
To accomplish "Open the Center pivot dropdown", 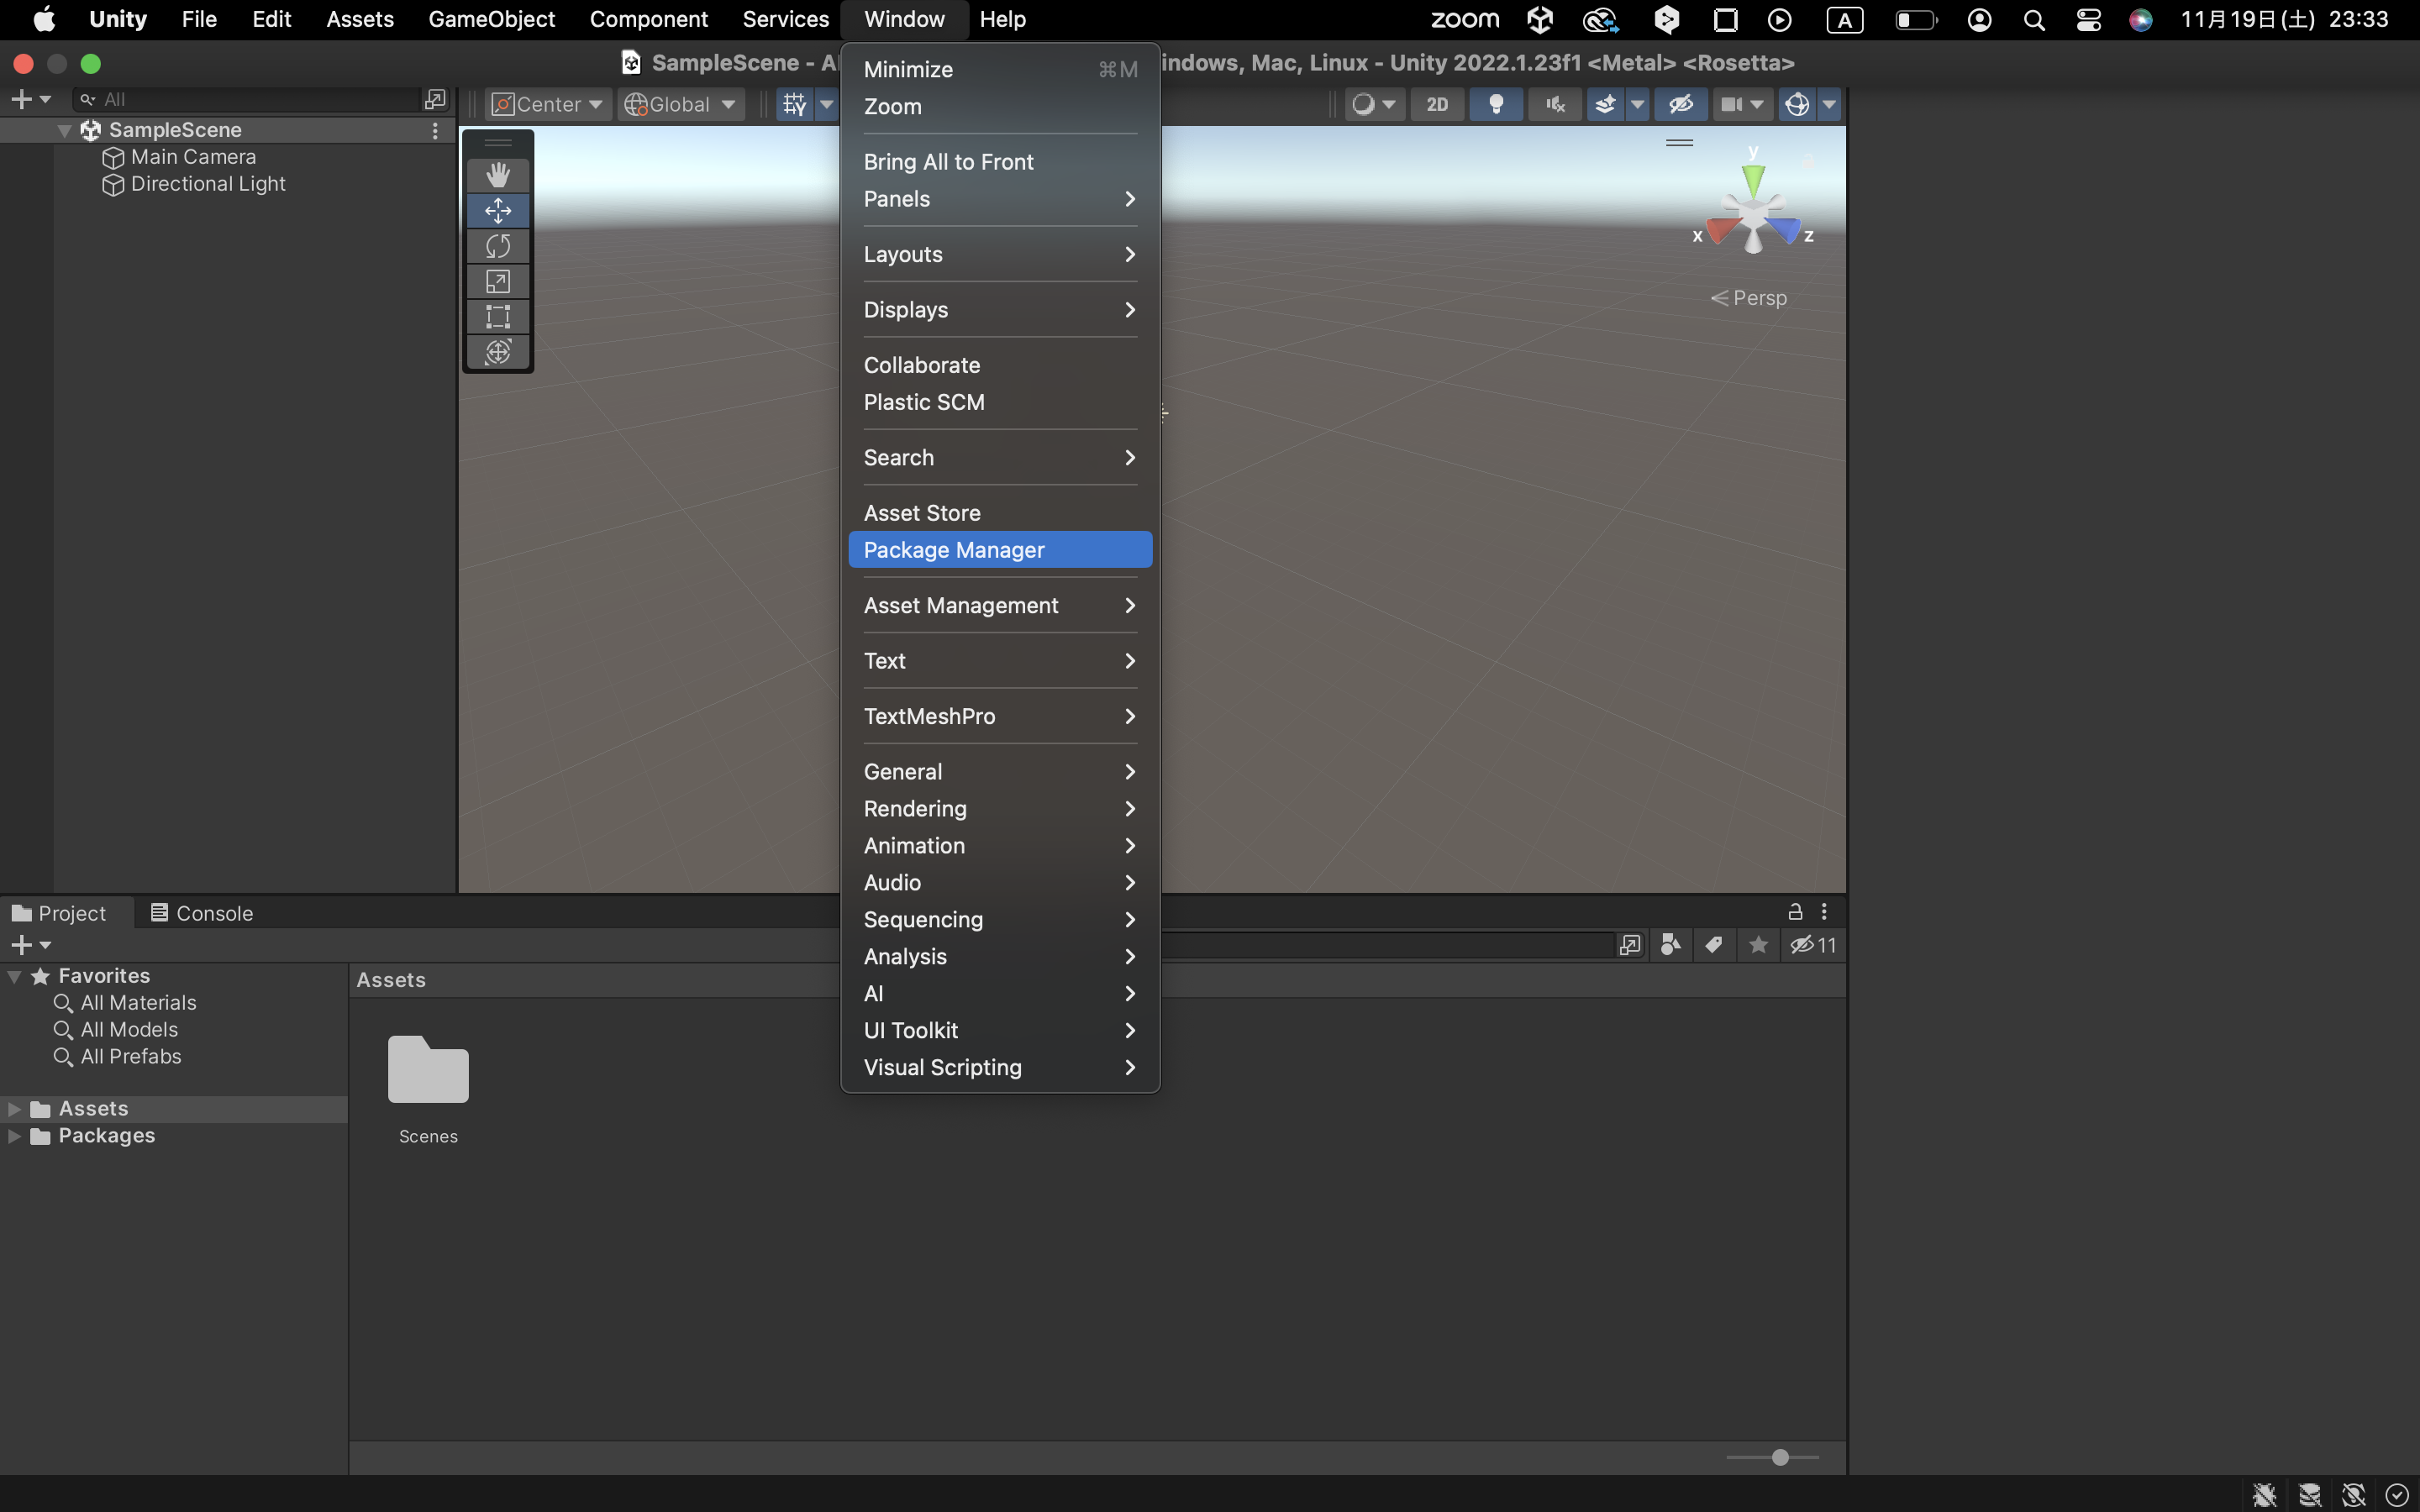I will pos(549,104).
